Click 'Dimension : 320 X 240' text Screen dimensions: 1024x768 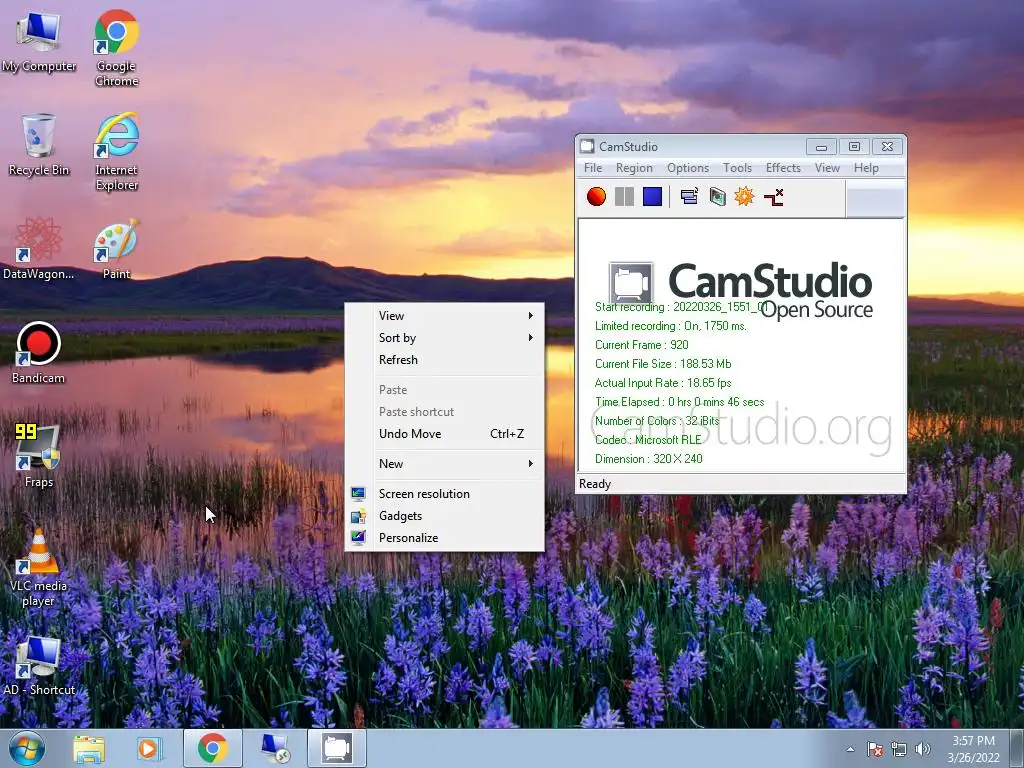click(x=648, y=458)
